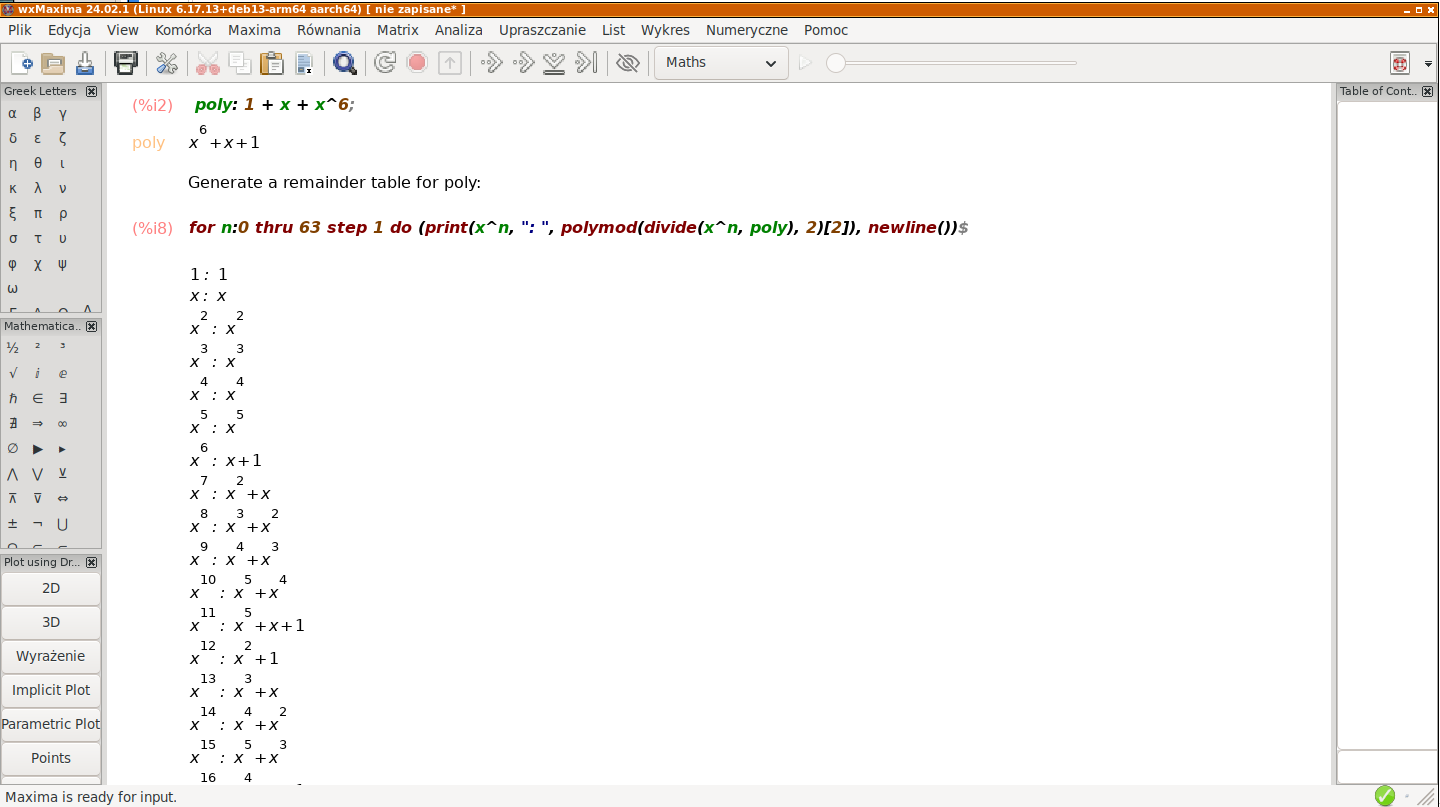Open the Maths cell style dropdown
This screenshot has width=1440, height=807.
point(721,63)
